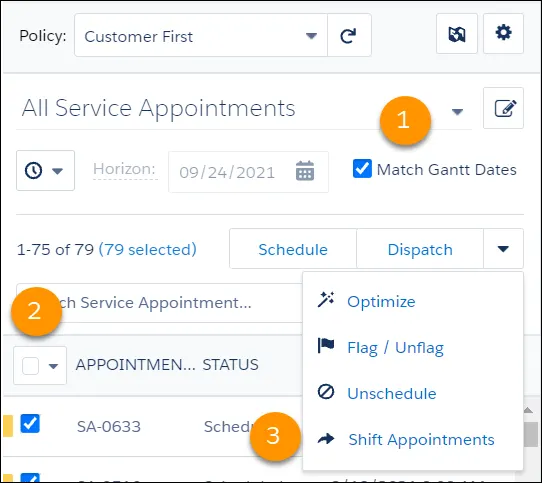Select Unschedule from the actions menu
This screenshot has height=483, width=542.
click(x=392, y=393)
